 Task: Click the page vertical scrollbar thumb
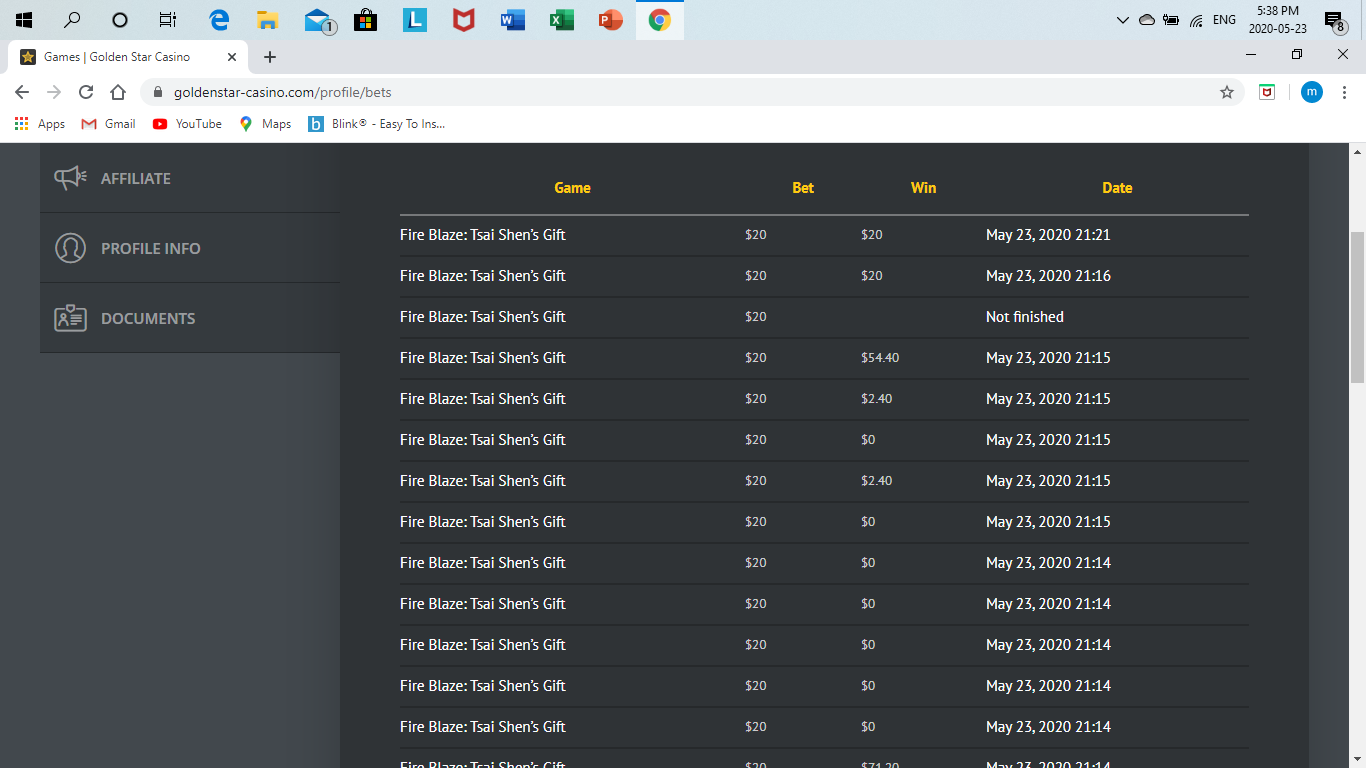pyautogui.click(x=1357, y=307)
